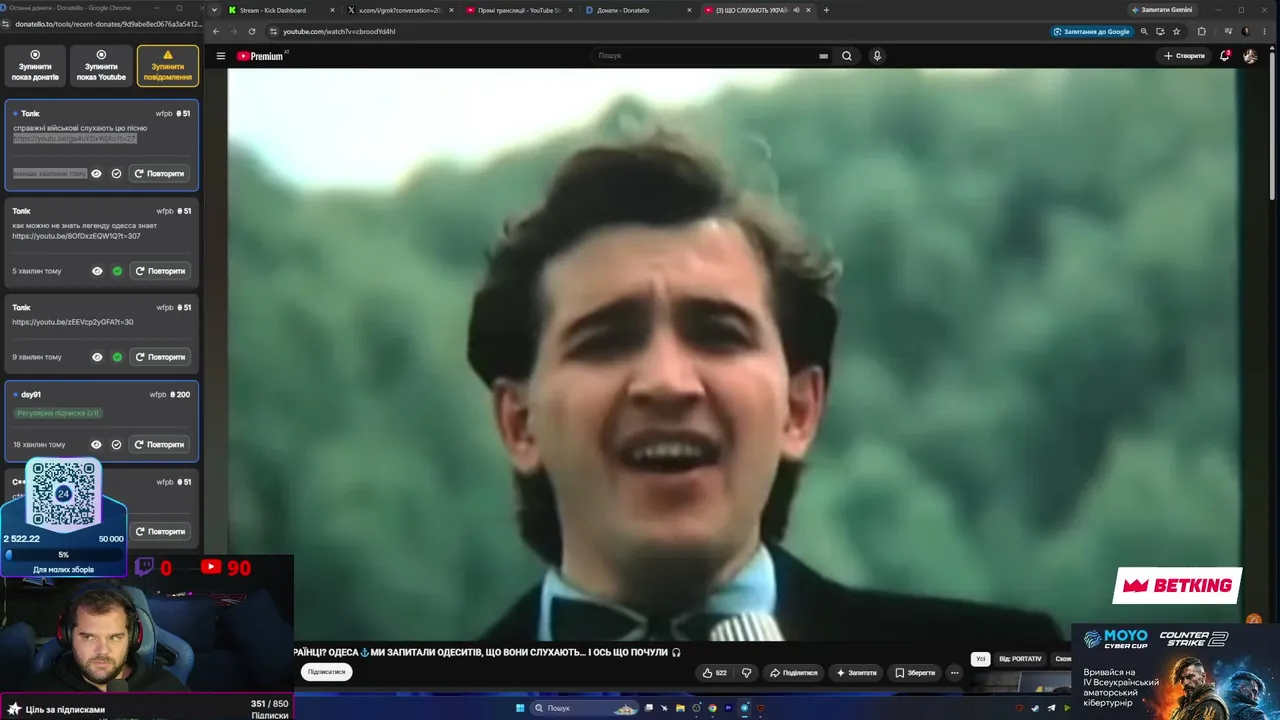Screen dimensions: 1280x720
Task: Go back in browser history
Action: point(216,31)
